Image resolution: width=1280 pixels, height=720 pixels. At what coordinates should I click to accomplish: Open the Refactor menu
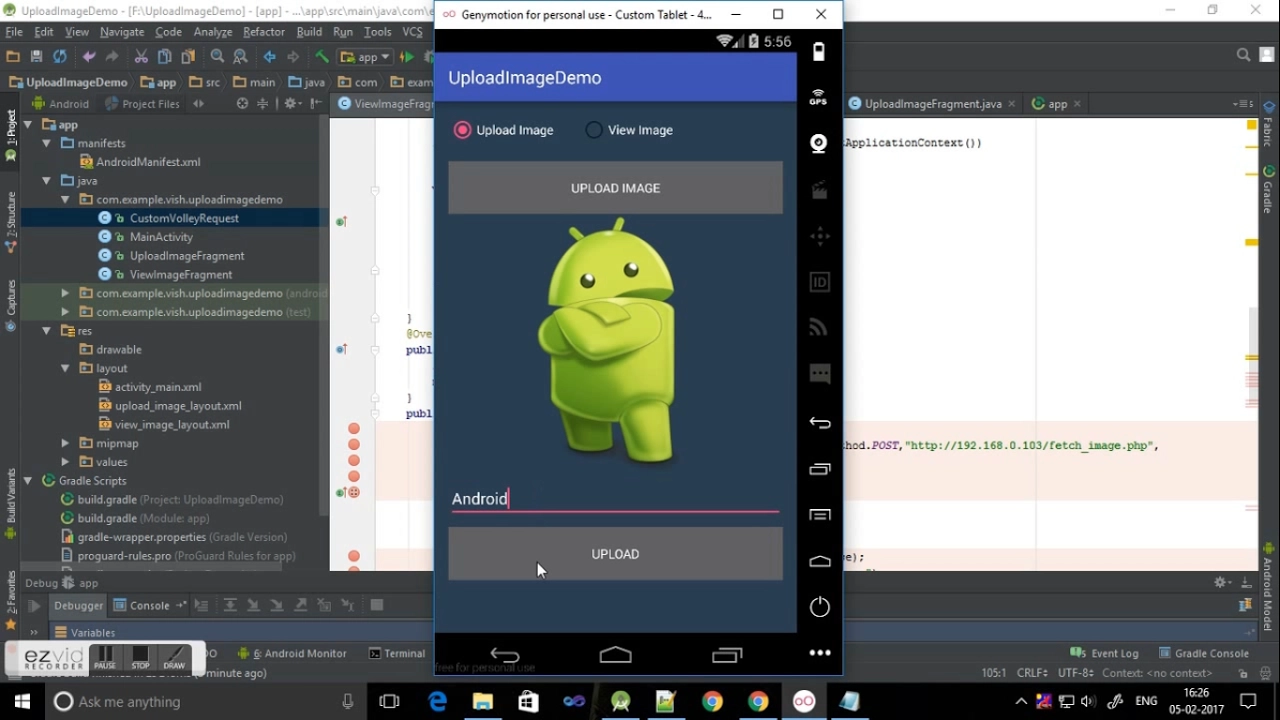[264, 32]
